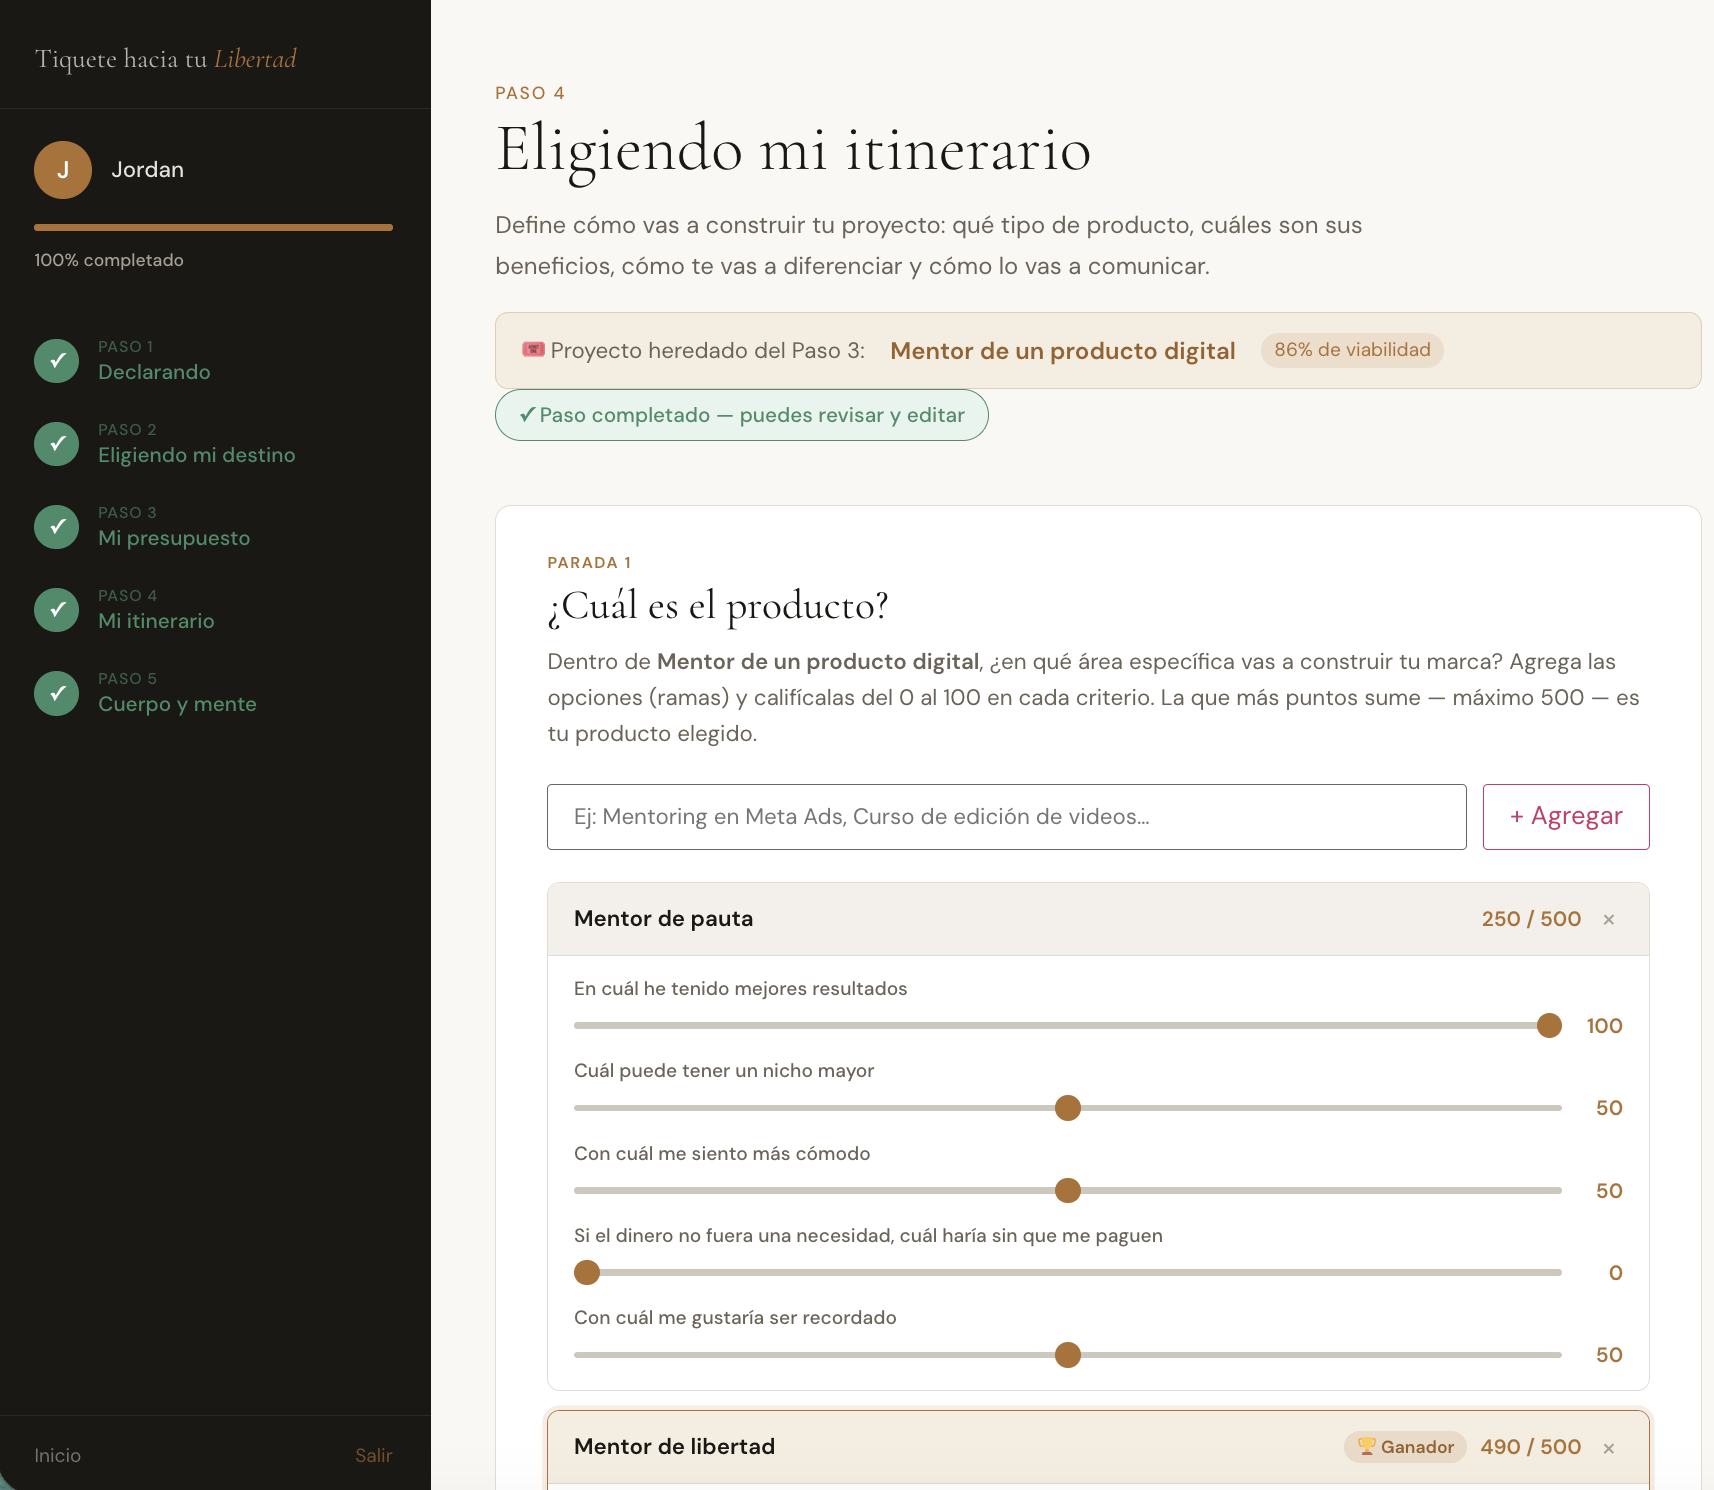The image size is (1714, 1490).
Task: Click the 250 / 500 score
Action: pos(1531,919)
